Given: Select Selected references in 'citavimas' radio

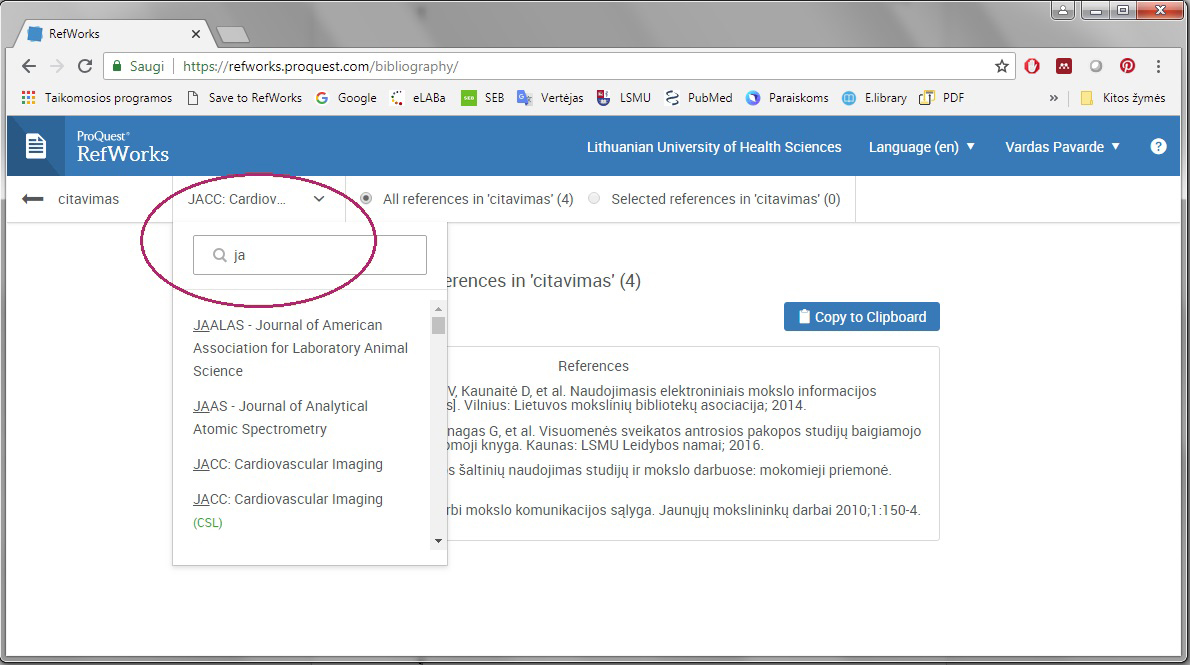Looking at the screenshot, I should 594,199.
